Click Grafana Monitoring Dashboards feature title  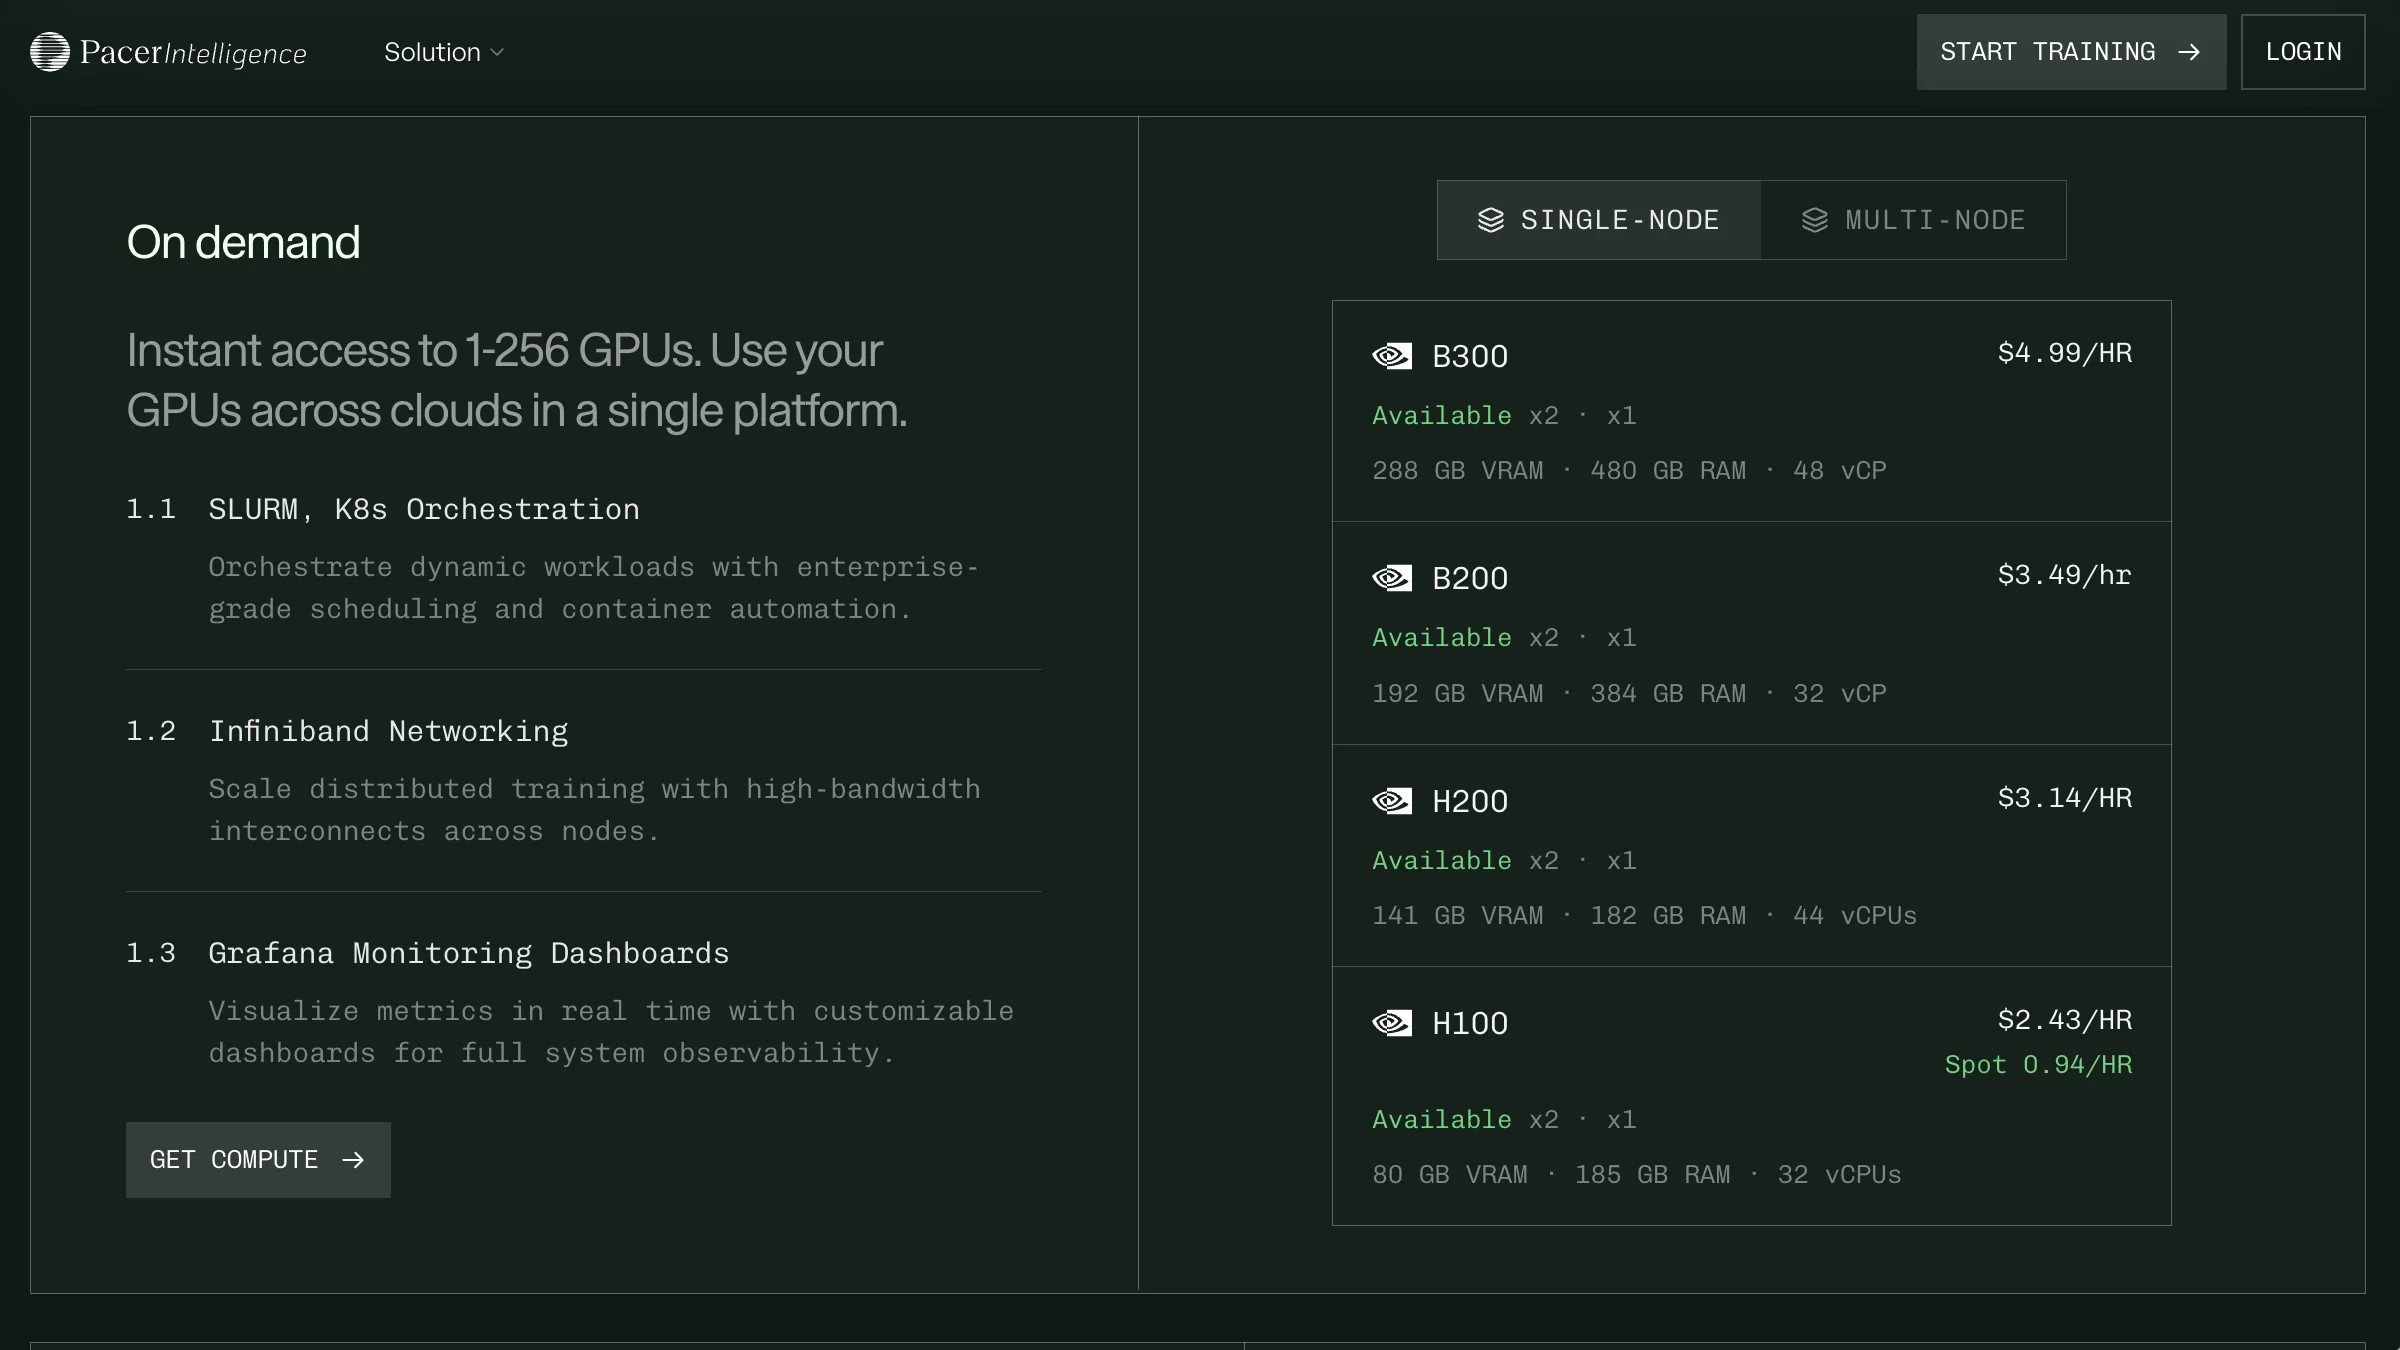click(x=469, y=954)
